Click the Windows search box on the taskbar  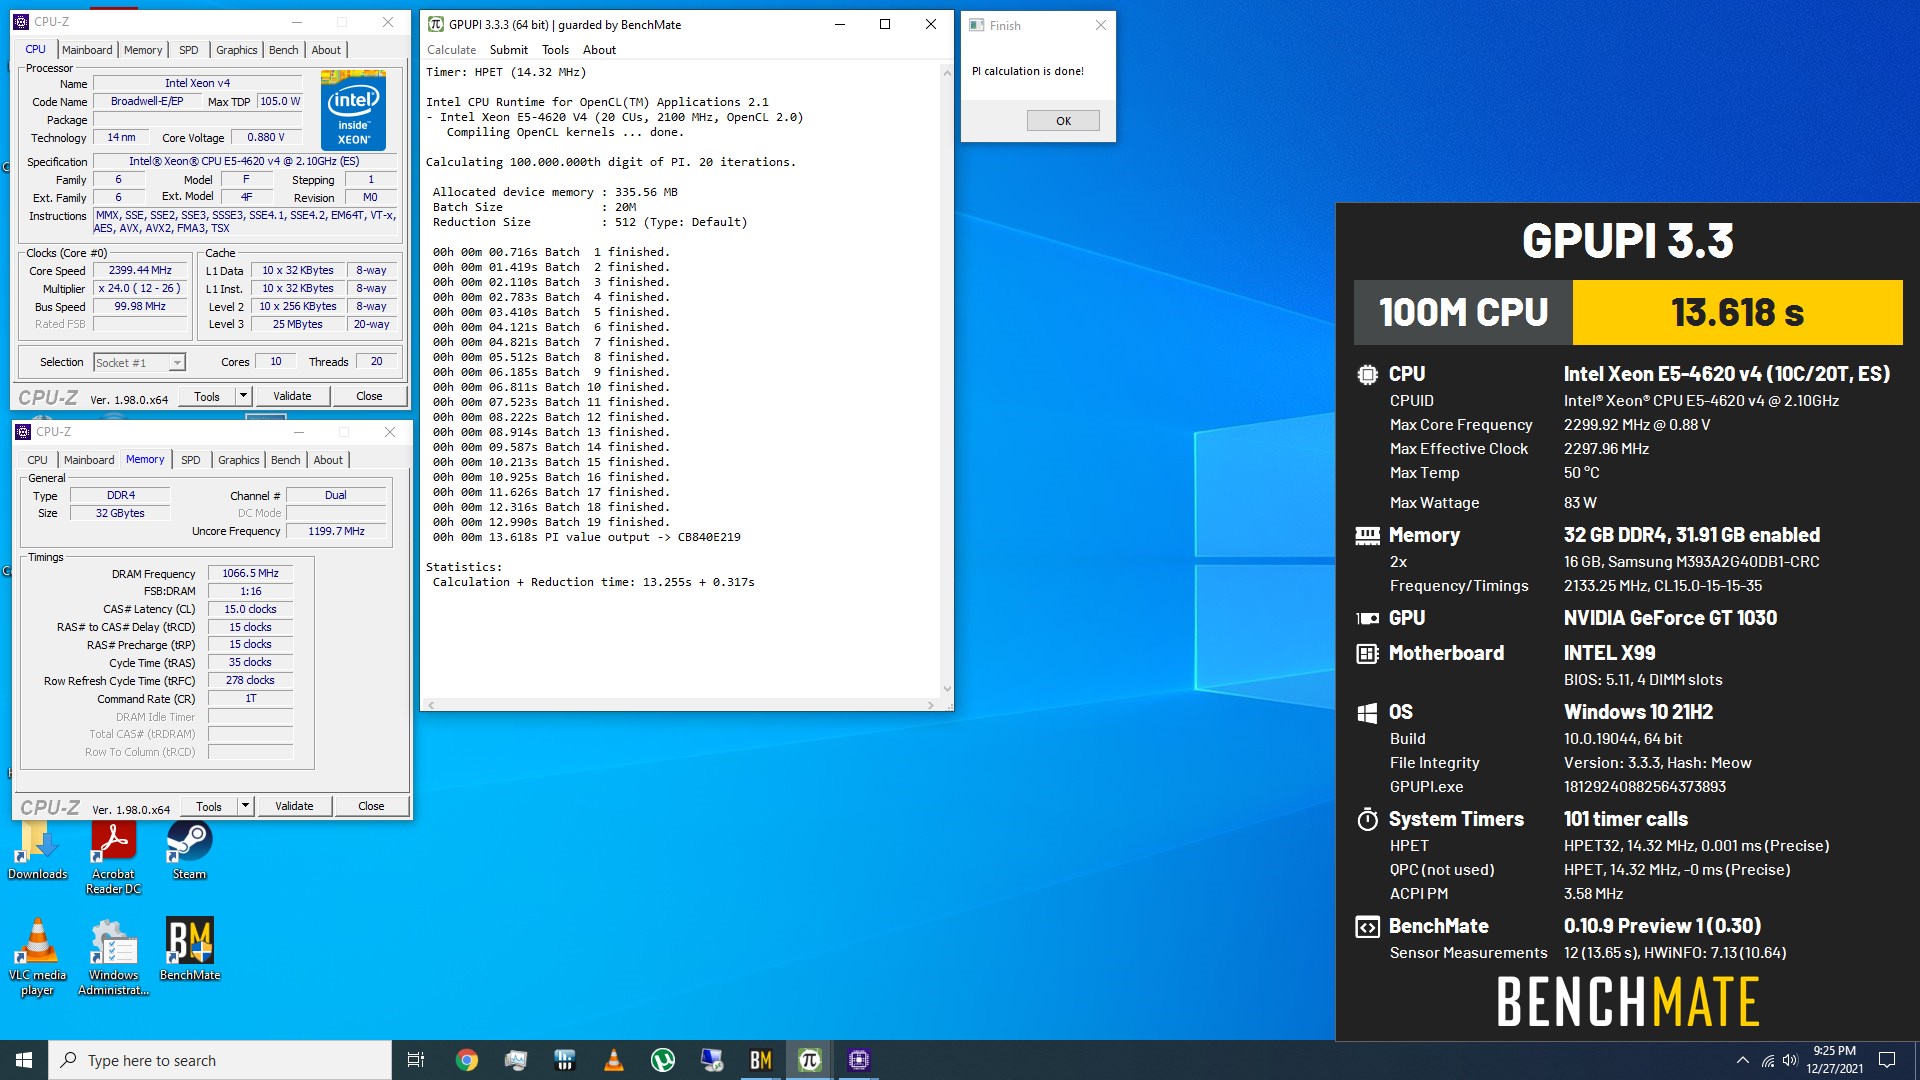pos(220,1060)
